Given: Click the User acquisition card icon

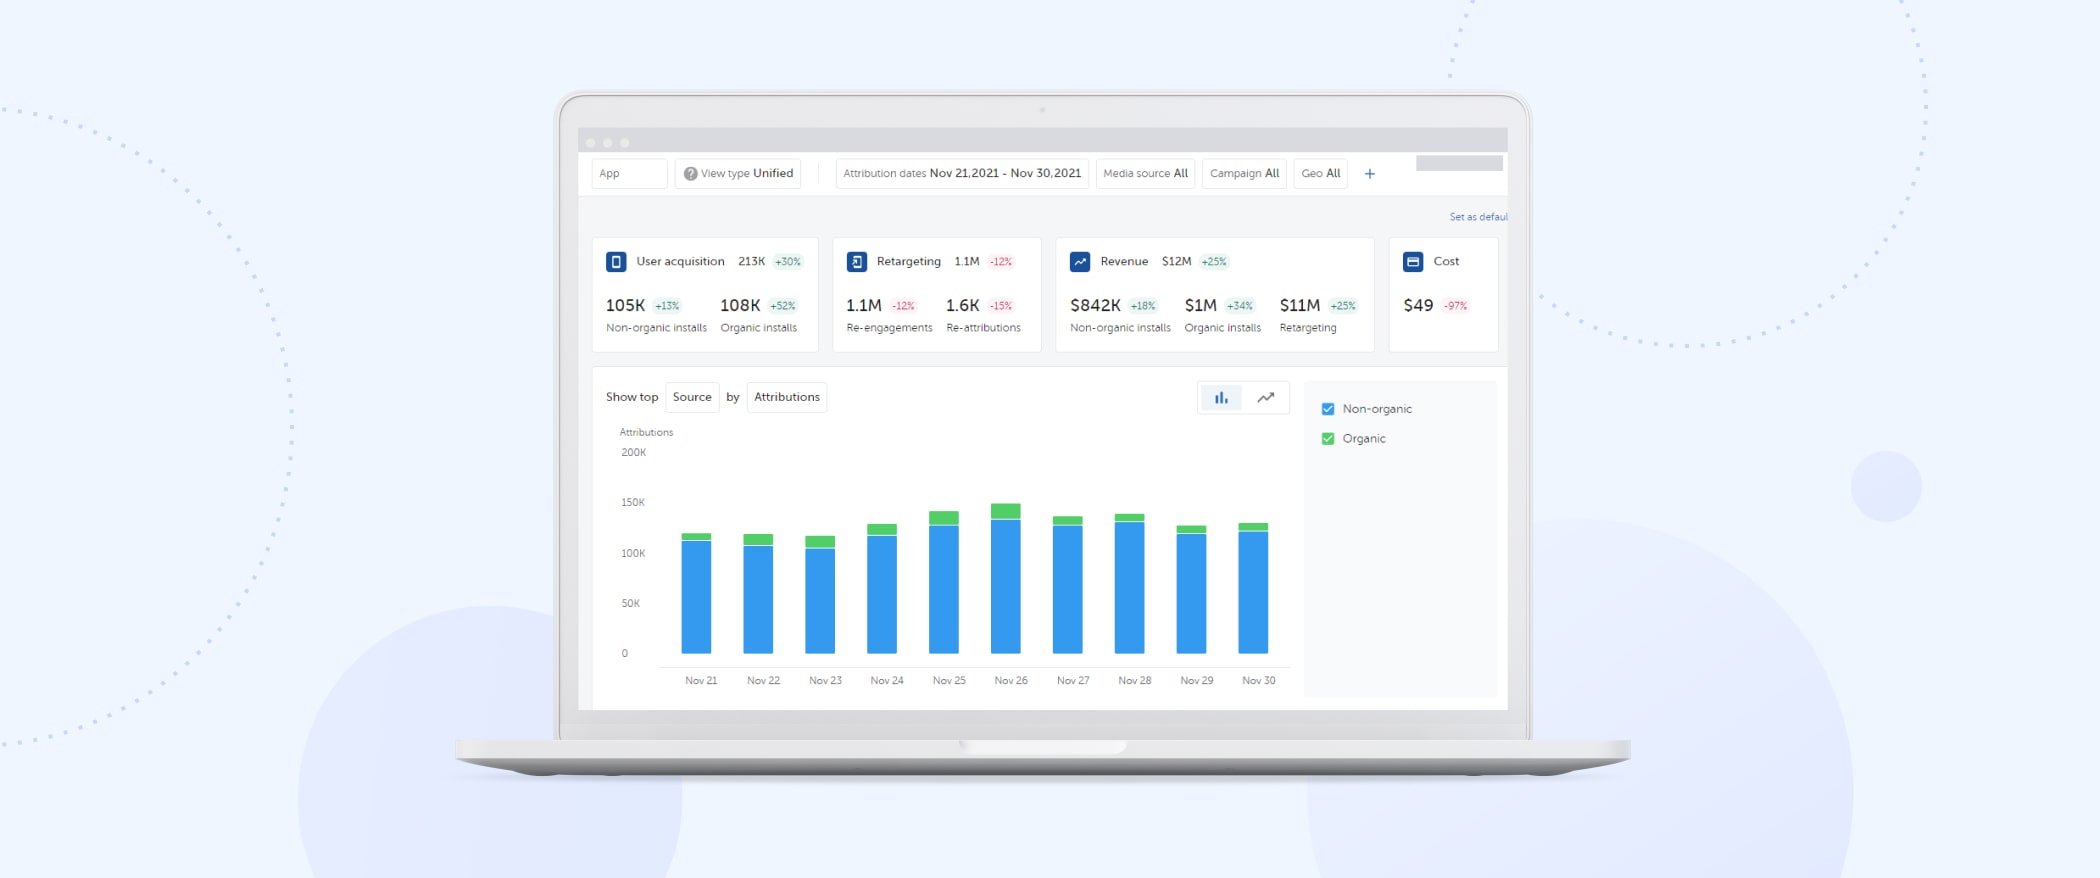Looking at the screenshot, I should pyautogui.click(x=616, y=262).
